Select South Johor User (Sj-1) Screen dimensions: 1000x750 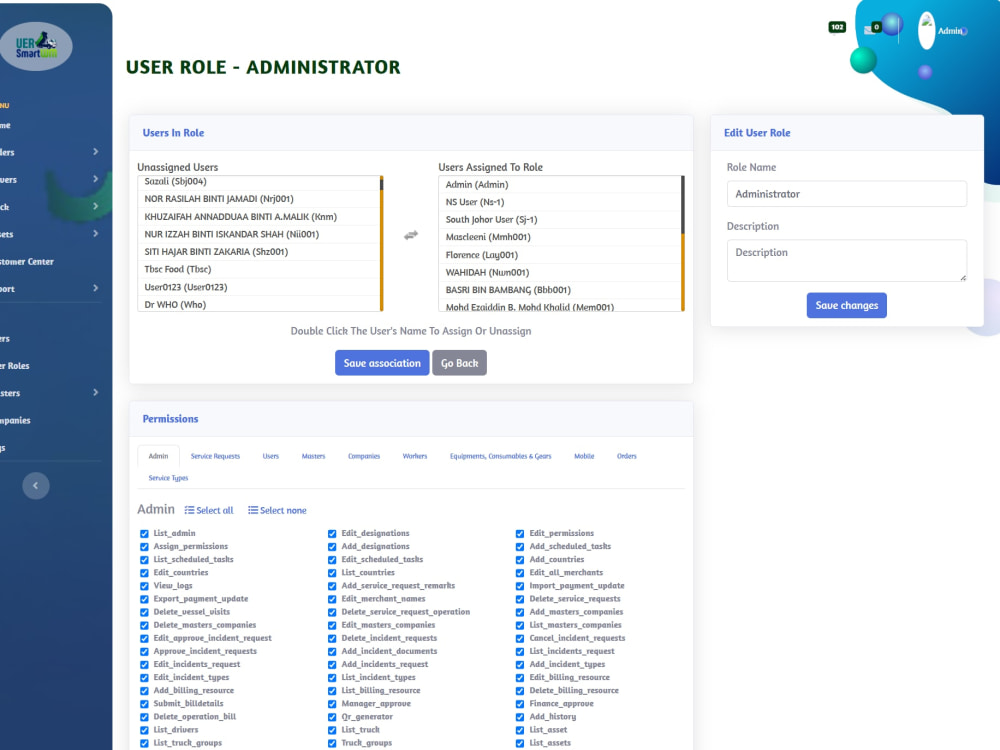point(559,219)
